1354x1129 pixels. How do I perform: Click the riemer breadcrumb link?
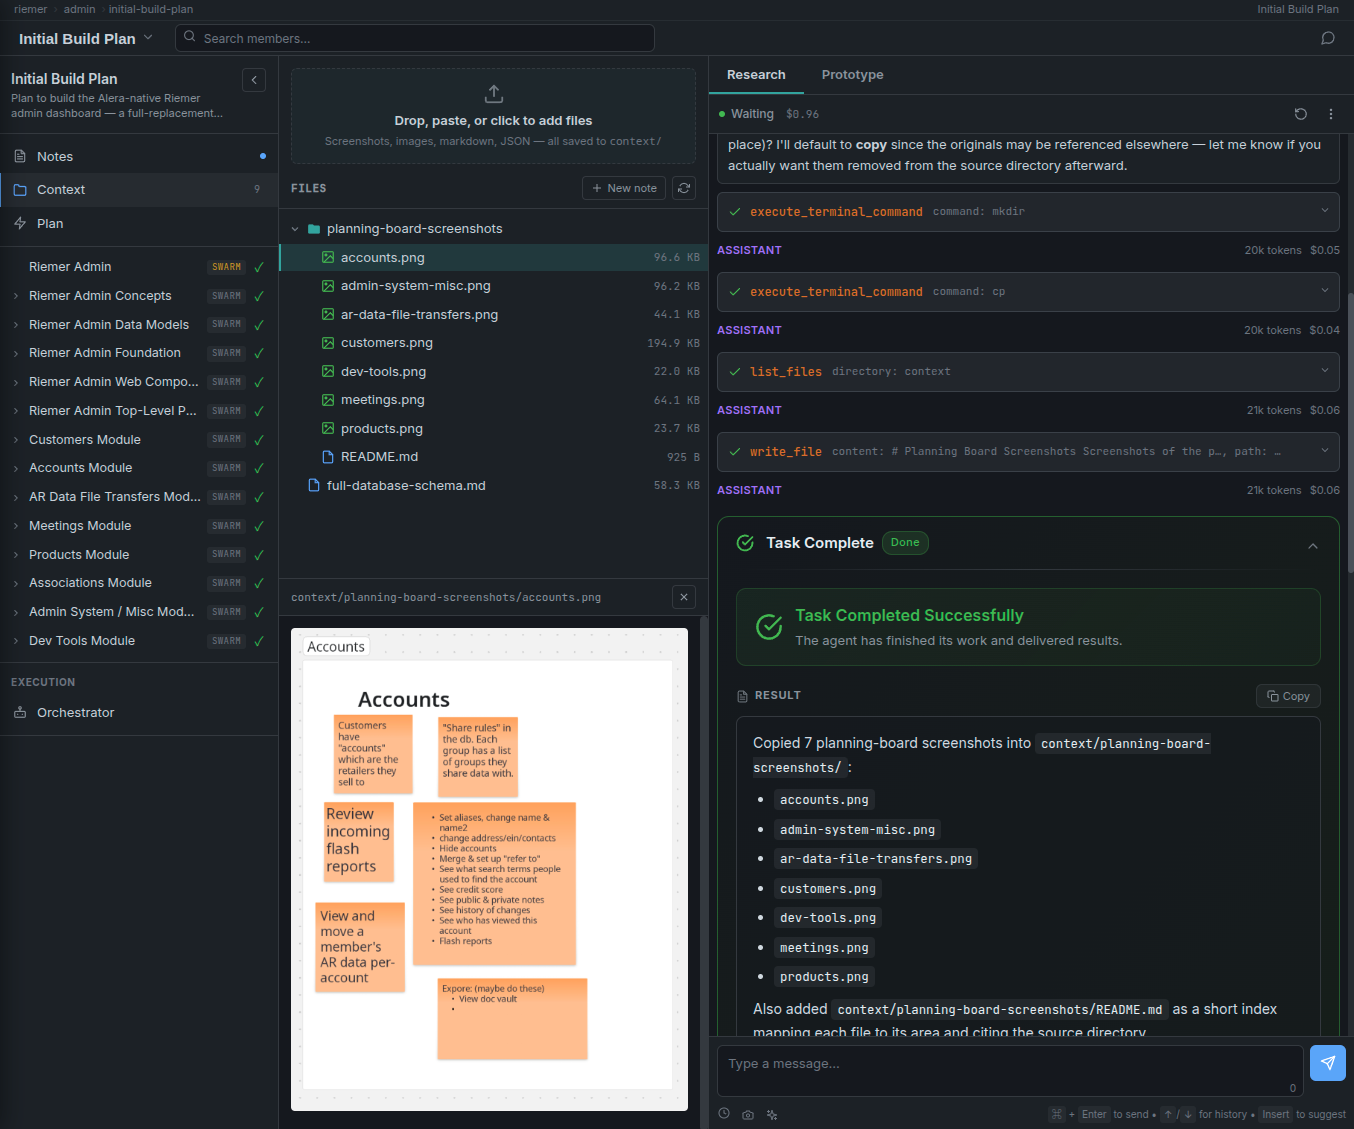[30, 9]
